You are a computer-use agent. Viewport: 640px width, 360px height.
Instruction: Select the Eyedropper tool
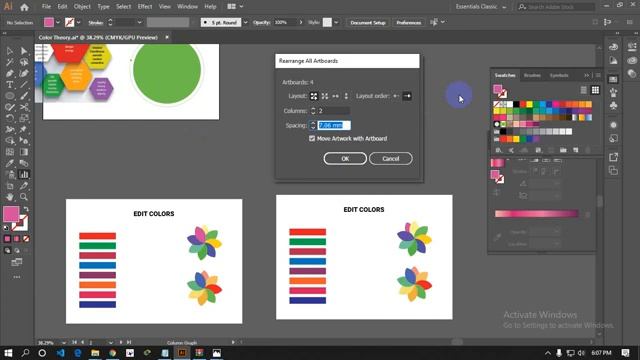(x=9, y=163)
